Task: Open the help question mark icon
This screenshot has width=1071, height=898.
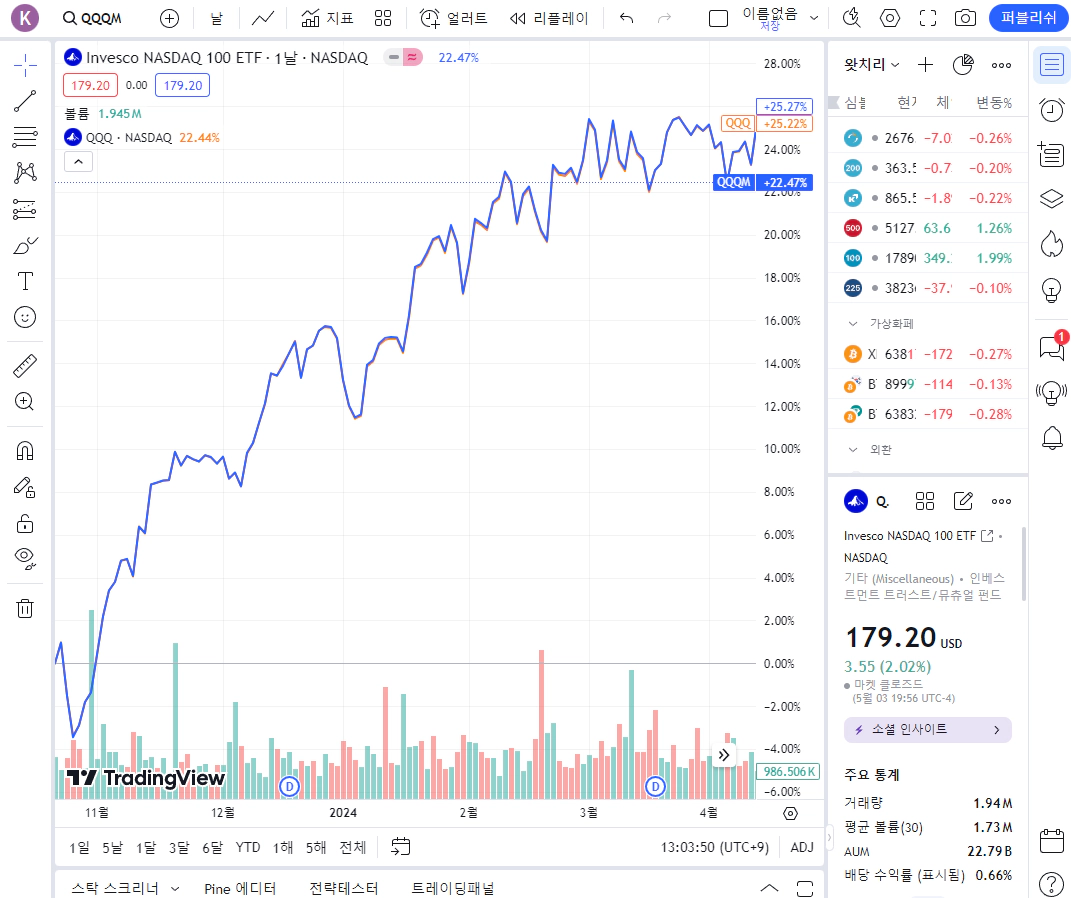Action: click(1051, 884)
